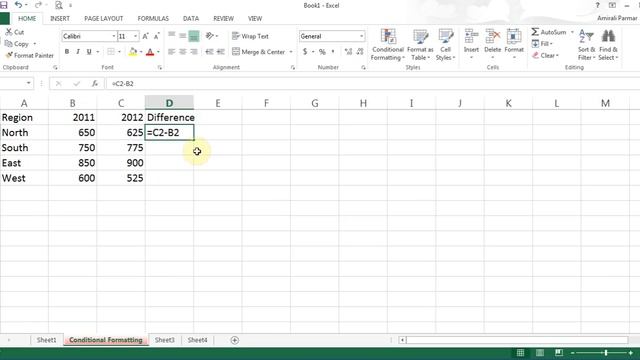640x360 pixels.
Task: Activate the Format Painter brush
Action: click(x=29, y=55)
